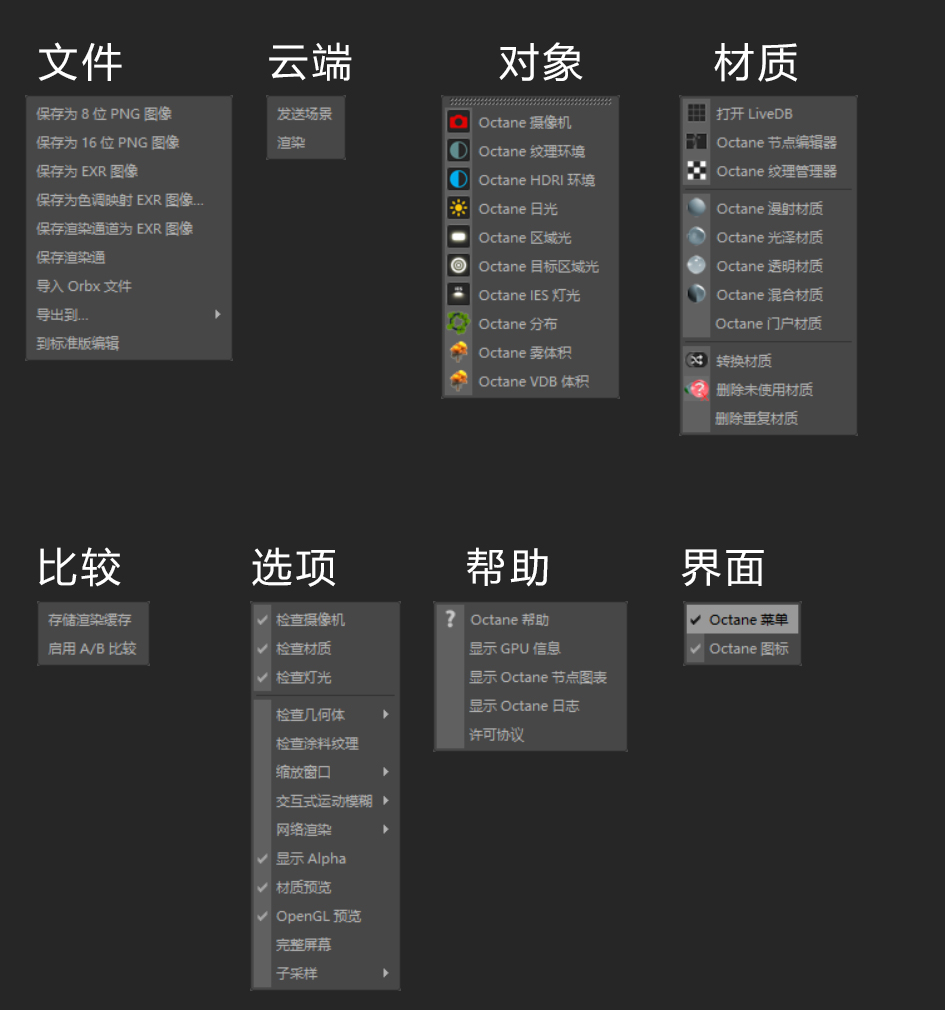Toggle the Octane 图标 interface option

click(742, 648)
